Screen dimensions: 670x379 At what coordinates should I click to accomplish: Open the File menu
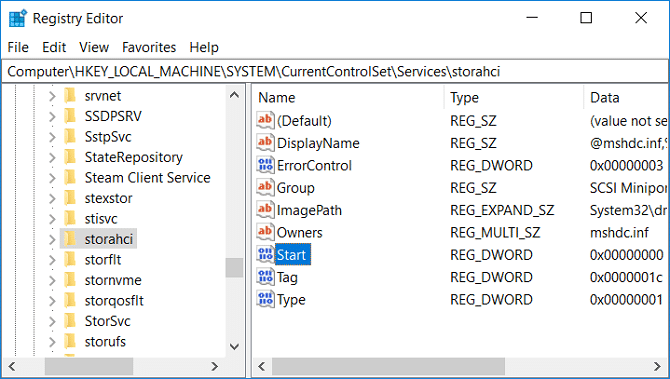pos(18,47)
